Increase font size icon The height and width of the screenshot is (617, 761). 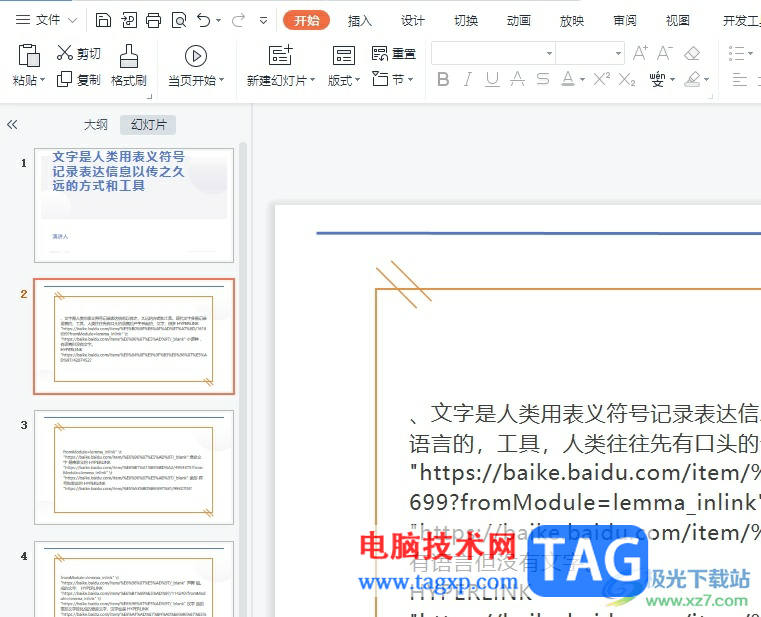640,53
